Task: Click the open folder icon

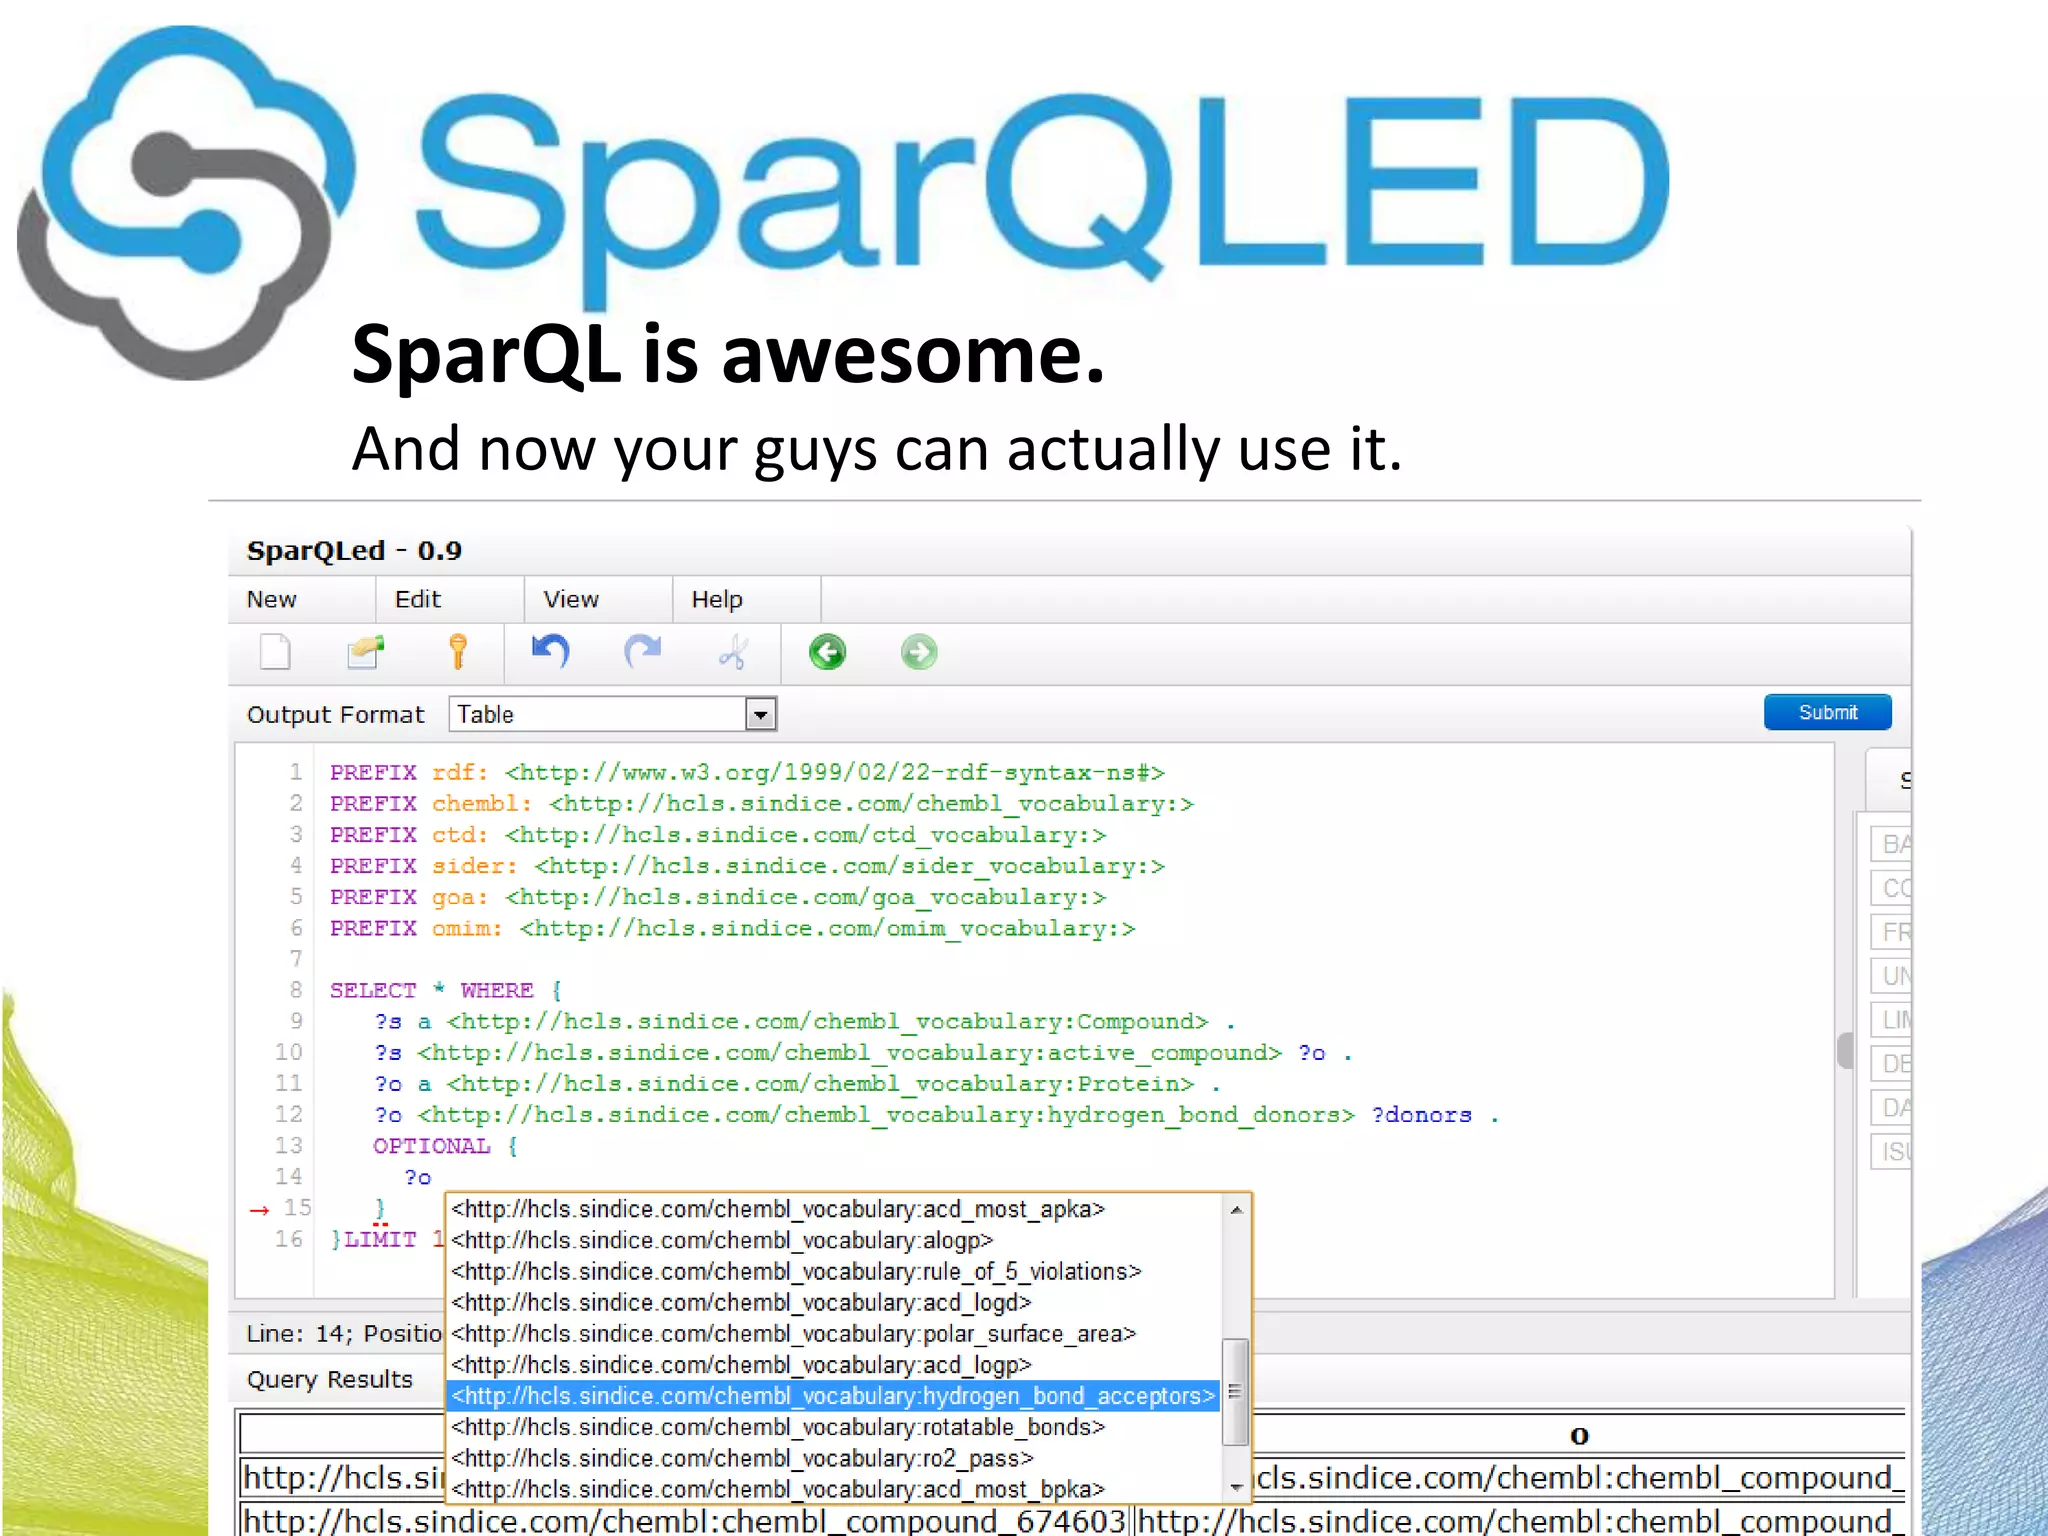Action: pos(365,652)
